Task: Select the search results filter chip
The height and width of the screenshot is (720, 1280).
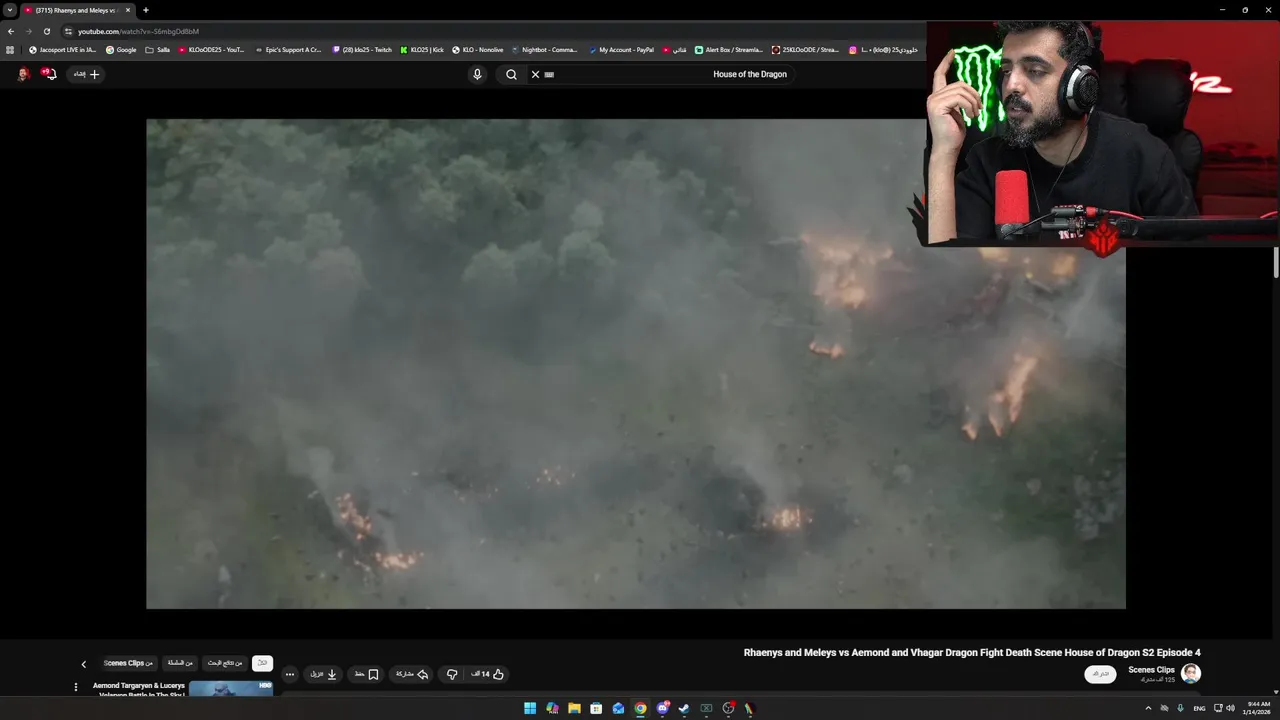Action: click(x=225, y=663)
